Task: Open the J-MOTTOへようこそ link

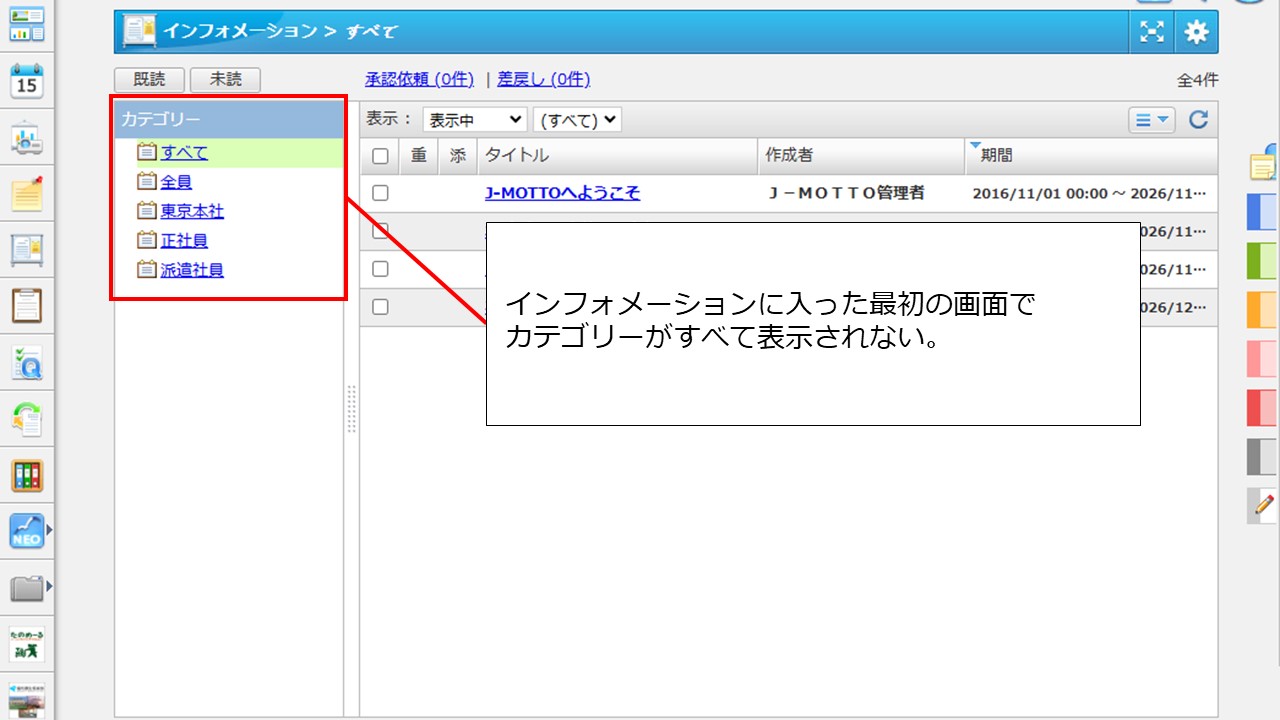Action: click(x=562, y=193)
